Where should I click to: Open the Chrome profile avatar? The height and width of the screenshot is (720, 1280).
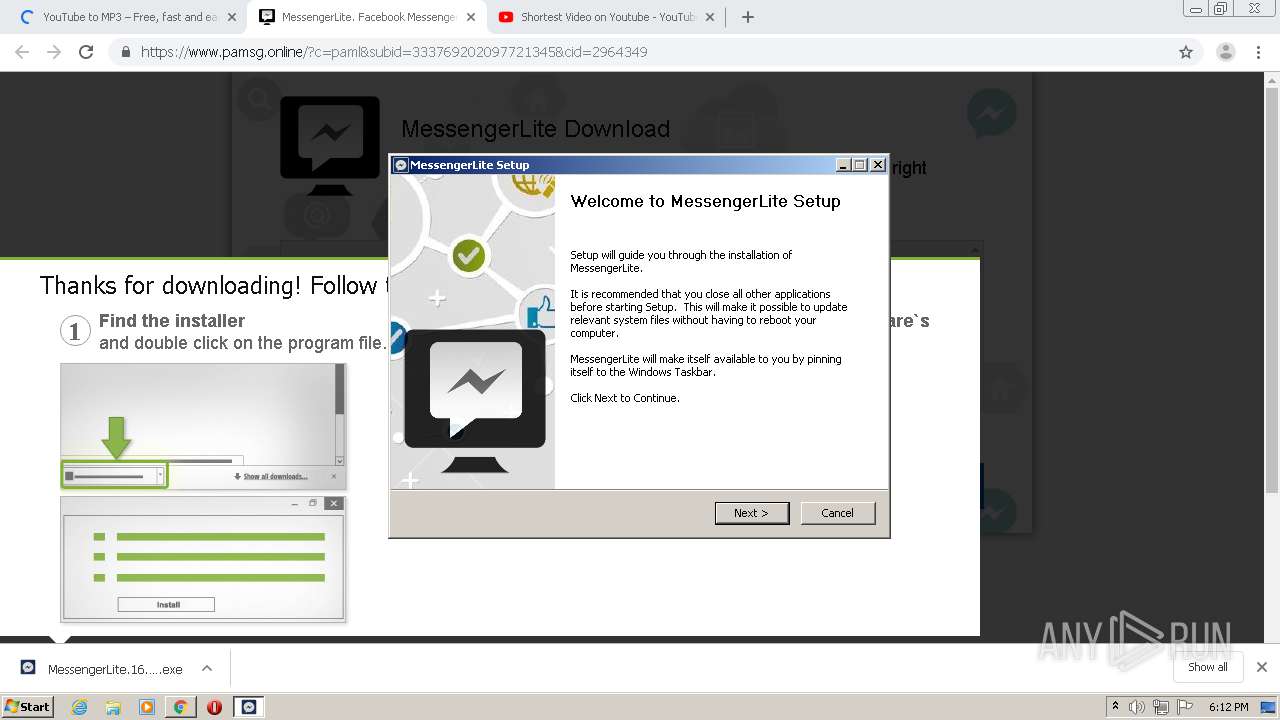(1225, 52)
